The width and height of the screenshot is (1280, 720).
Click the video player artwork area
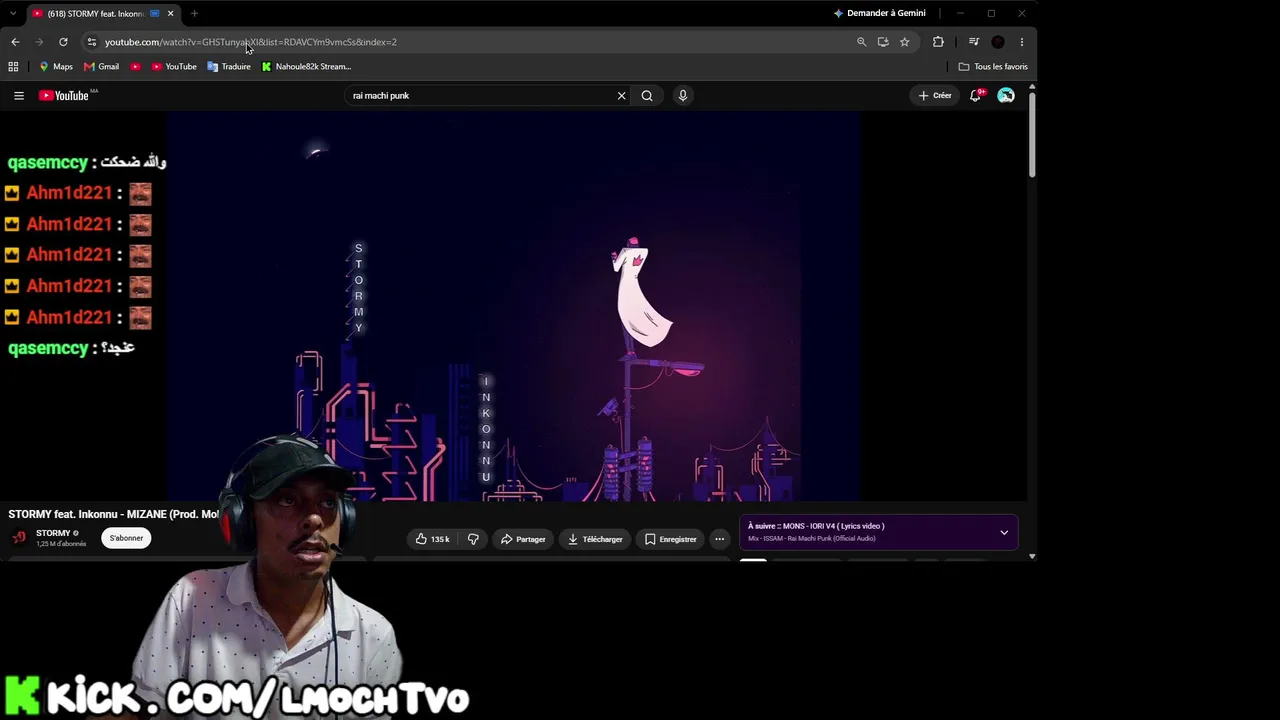pyautogui.click(x=514, y=305)
